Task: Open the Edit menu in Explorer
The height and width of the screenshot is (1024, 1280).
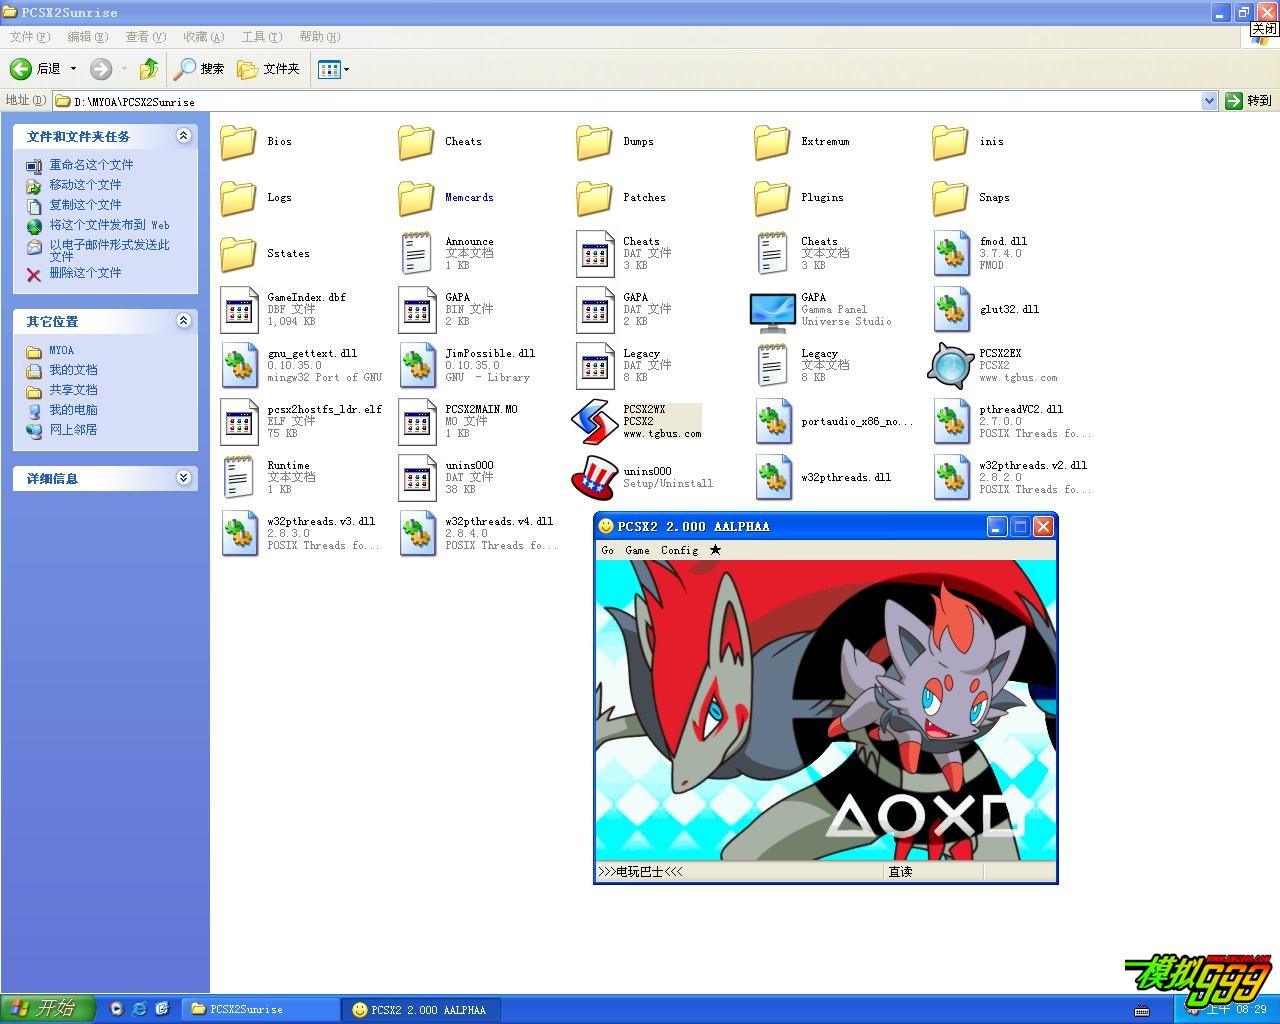Action: (87, 37)
